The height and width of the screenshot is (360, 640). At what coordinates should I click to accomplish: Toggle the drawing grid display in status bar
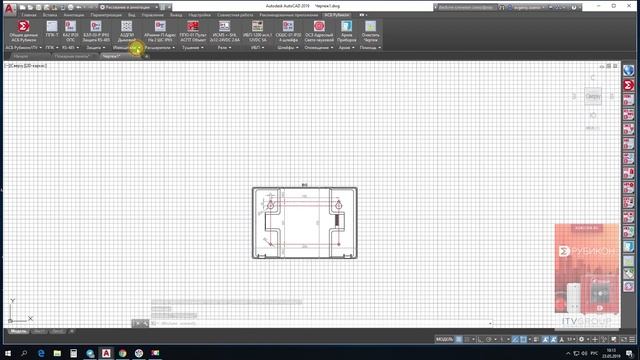[x=459, y=340]
